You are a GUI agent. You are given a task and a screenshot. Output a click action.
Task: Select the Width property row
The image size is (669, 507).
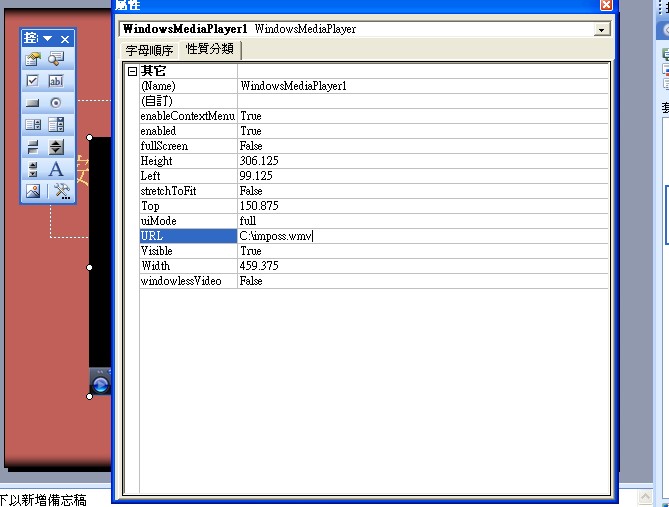(x=374, y=266)
